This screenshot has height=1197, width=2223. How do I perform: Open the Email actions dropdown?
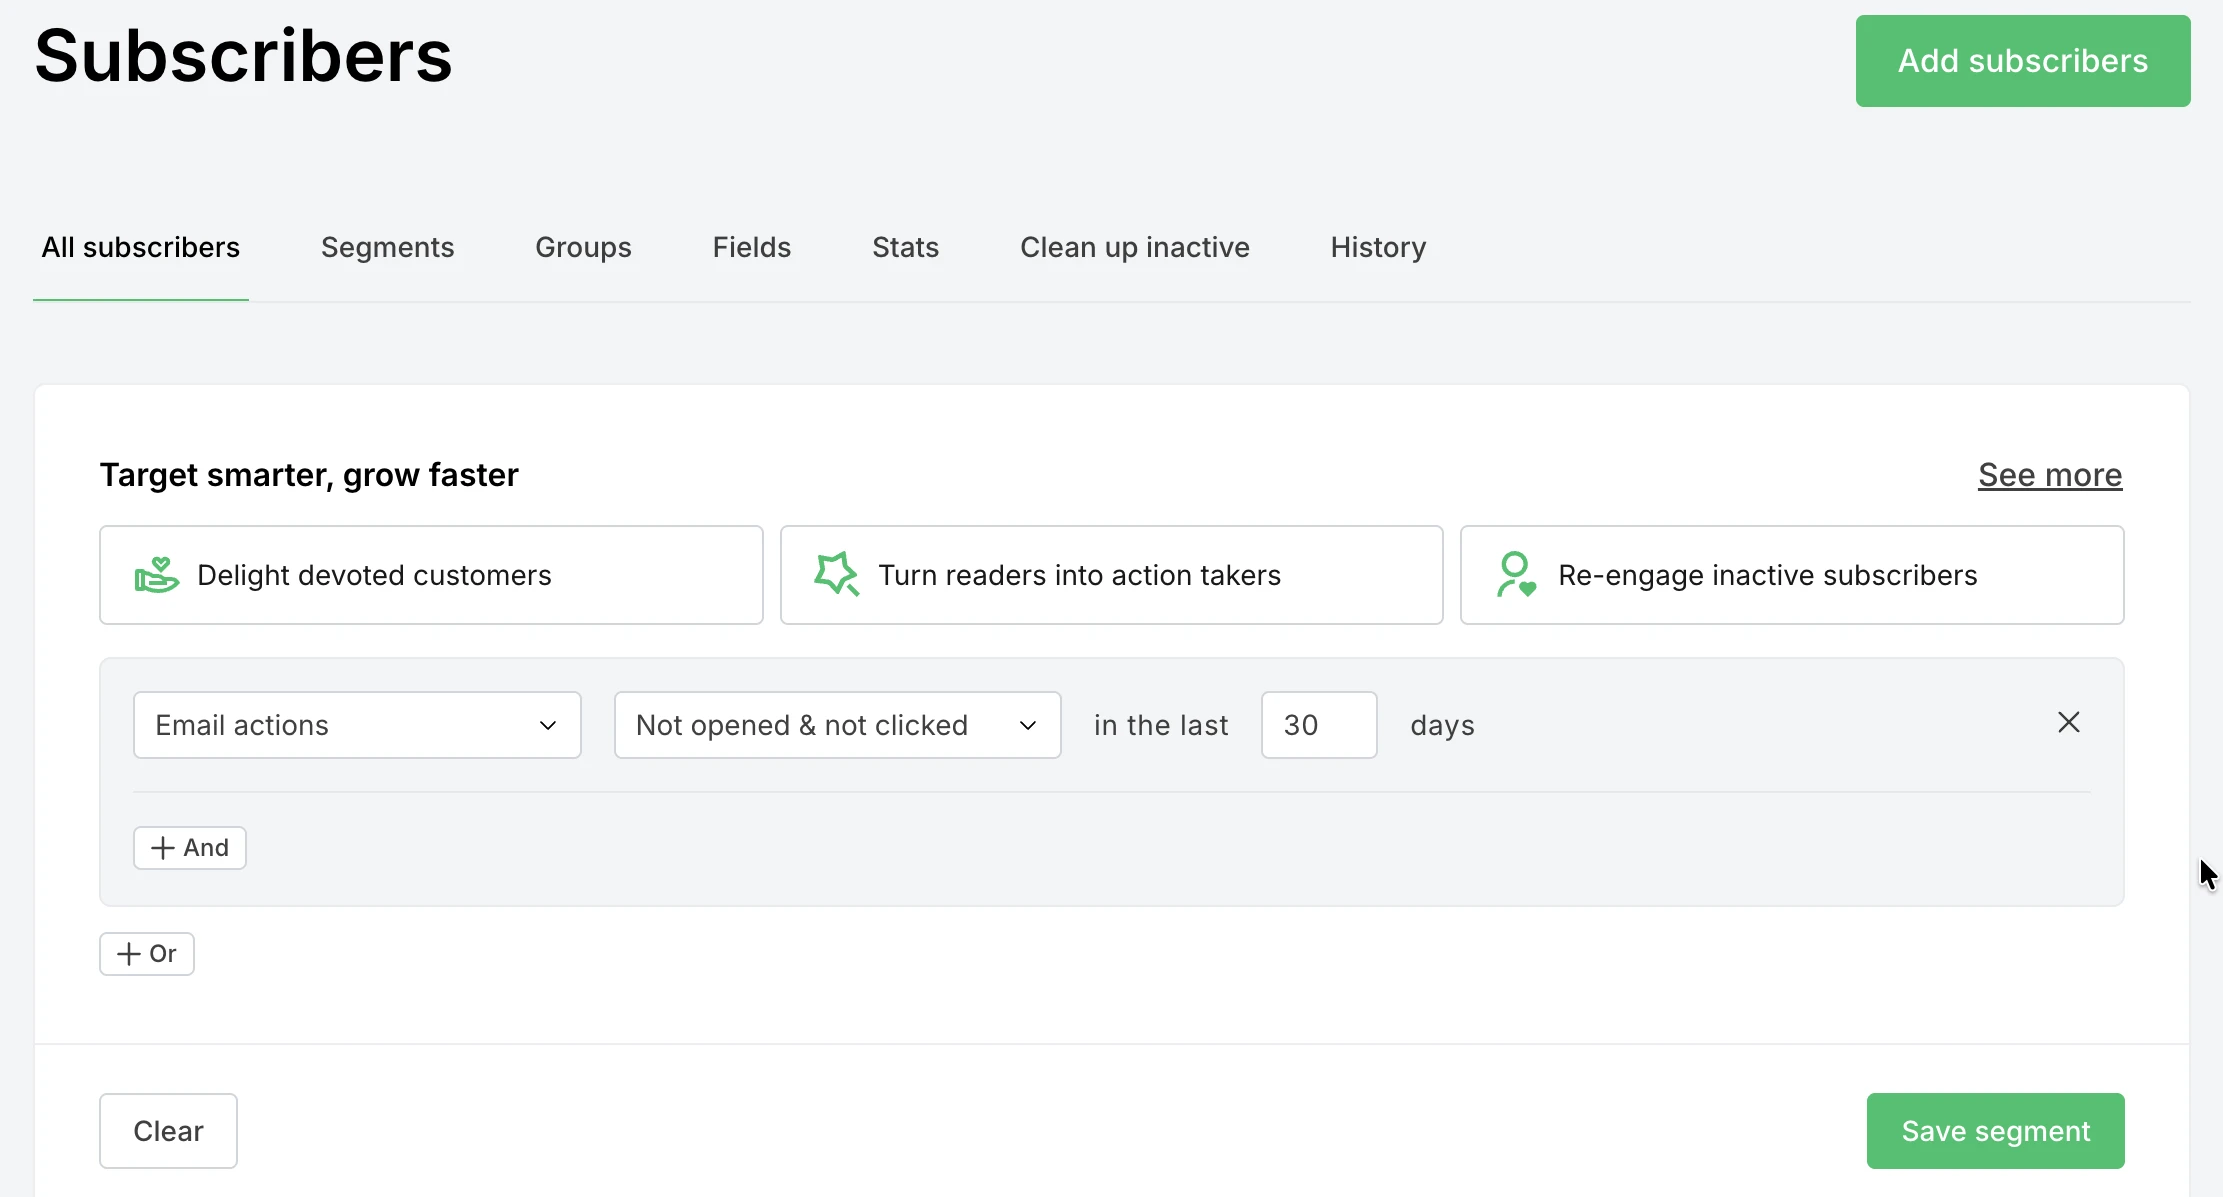point(356,725)
